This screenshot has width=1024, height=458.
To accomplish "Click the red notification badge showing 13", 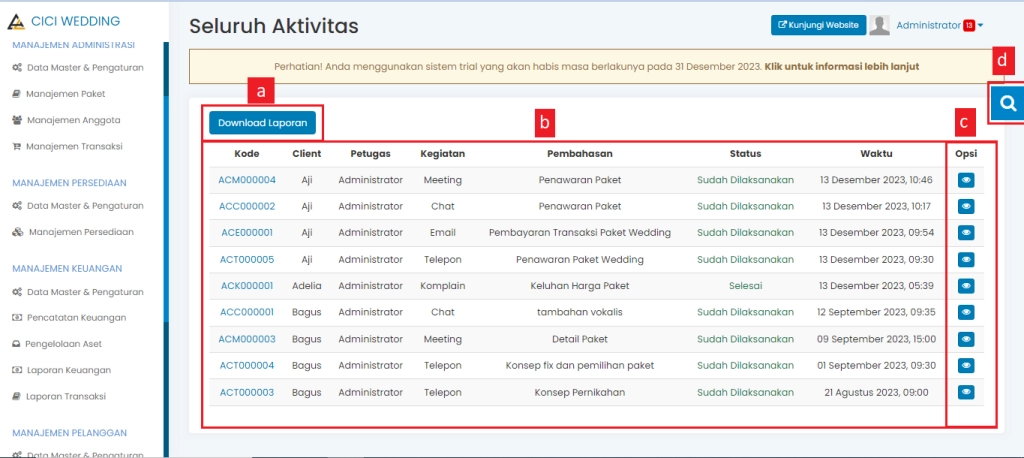I will point(968,26).
